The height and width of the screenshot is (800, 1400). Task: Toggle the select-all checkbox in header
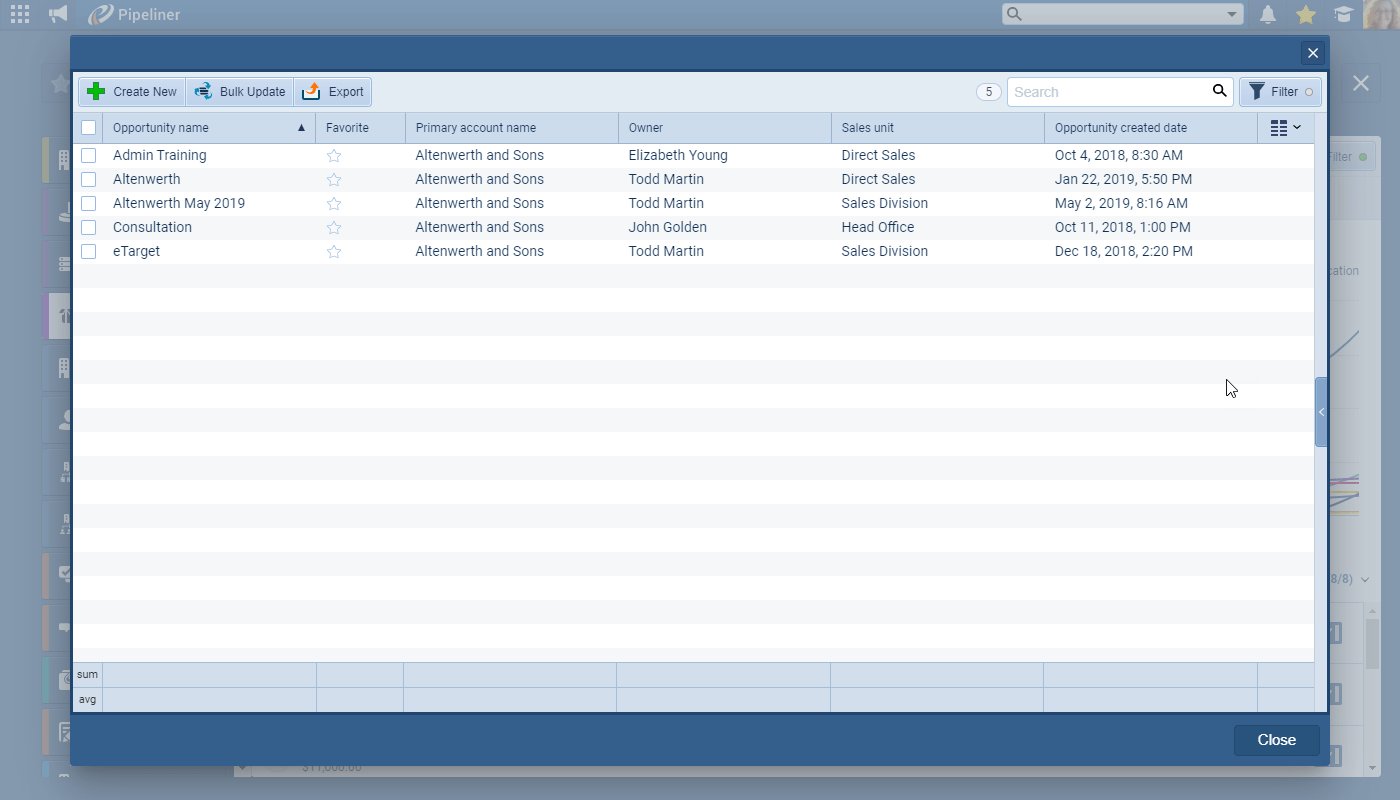point(88,128)
